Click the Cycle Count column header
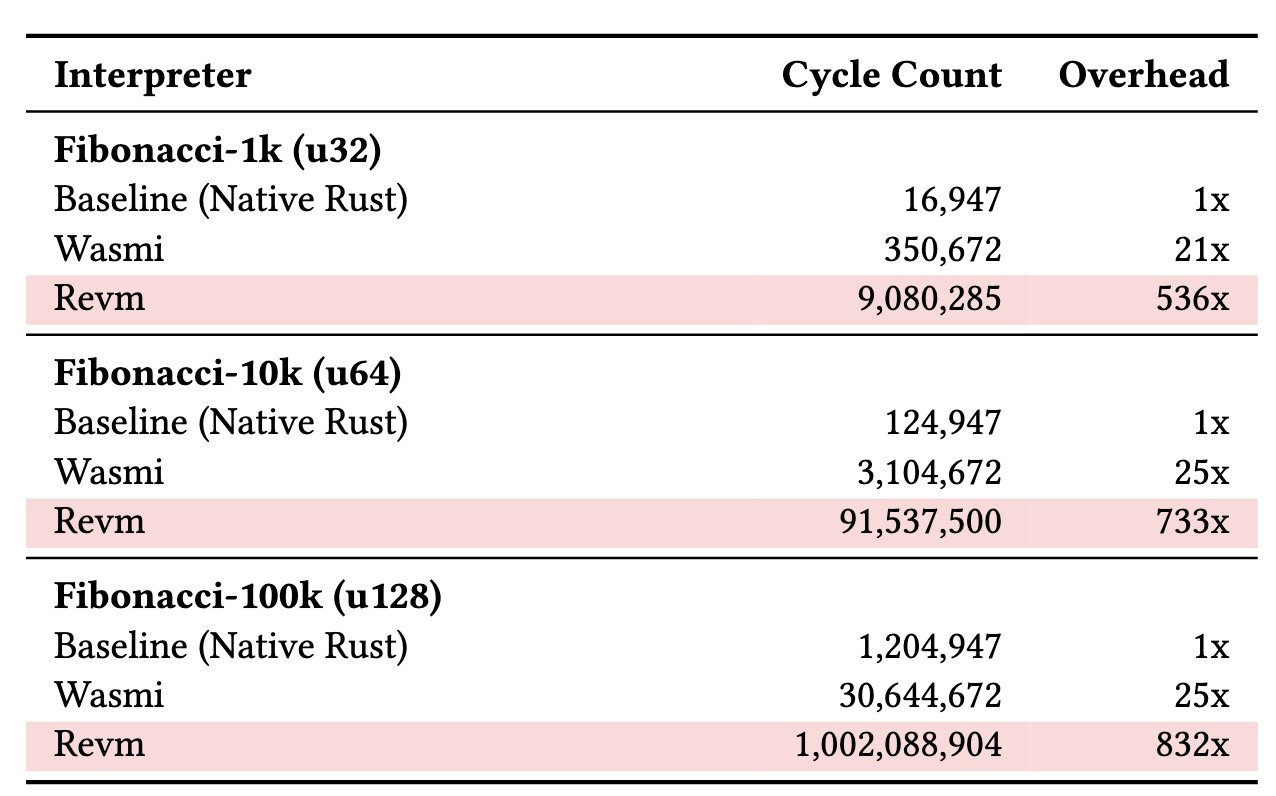 [892, 75]
